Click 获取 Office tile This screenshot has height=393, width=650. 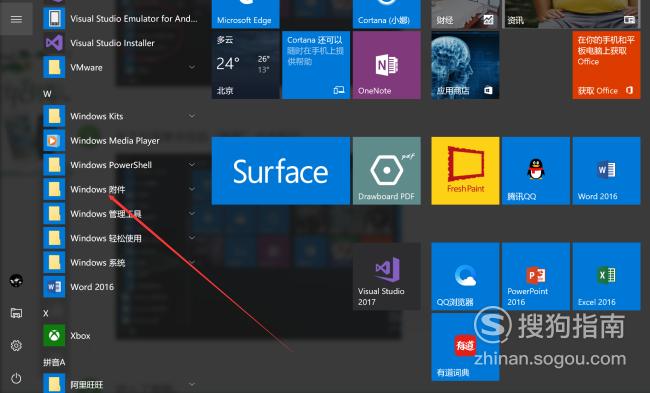(x=606, y=65)
